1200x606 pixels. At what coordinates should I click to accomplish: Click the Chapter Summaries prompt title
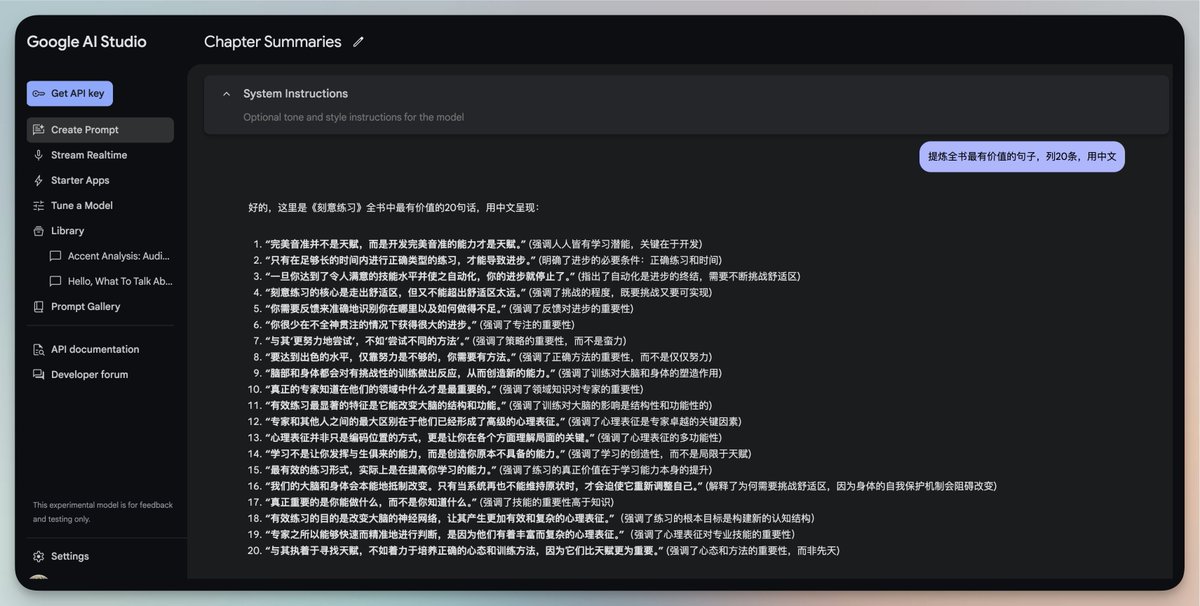tap(273, 42)
